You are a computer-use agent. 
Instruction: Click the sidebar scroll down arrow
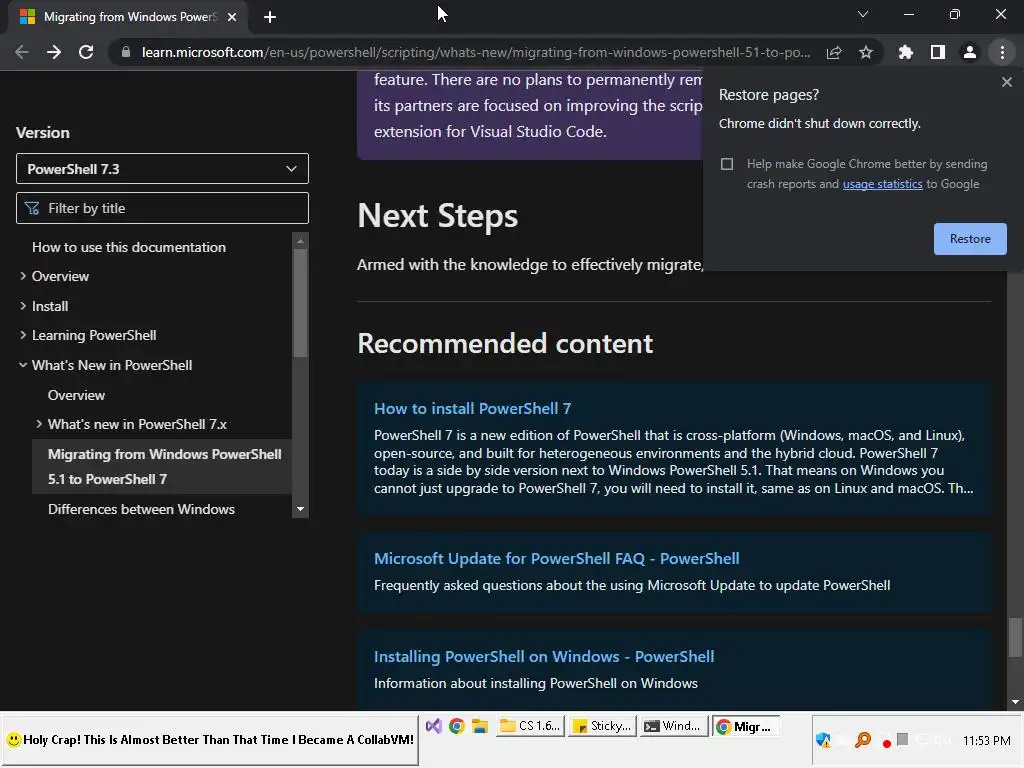[300, 509]
